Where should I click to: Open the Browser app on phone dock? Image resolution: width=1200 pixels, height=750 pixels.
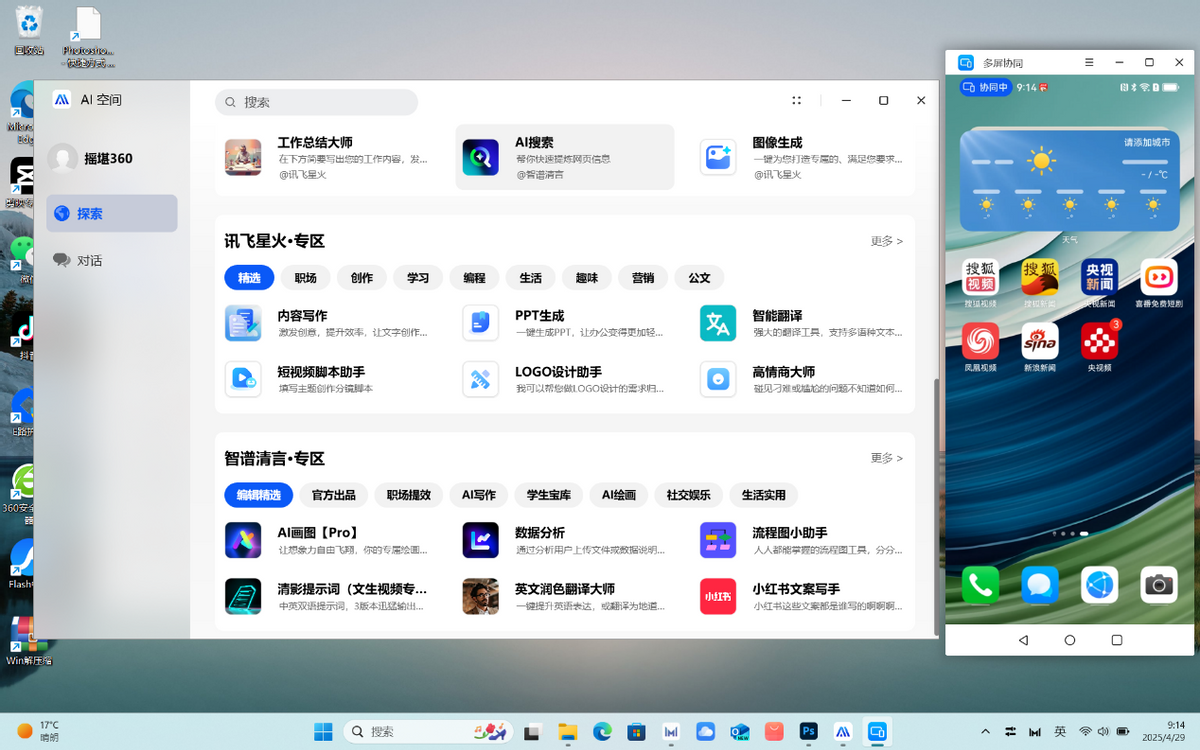(x=1099, y=585)
